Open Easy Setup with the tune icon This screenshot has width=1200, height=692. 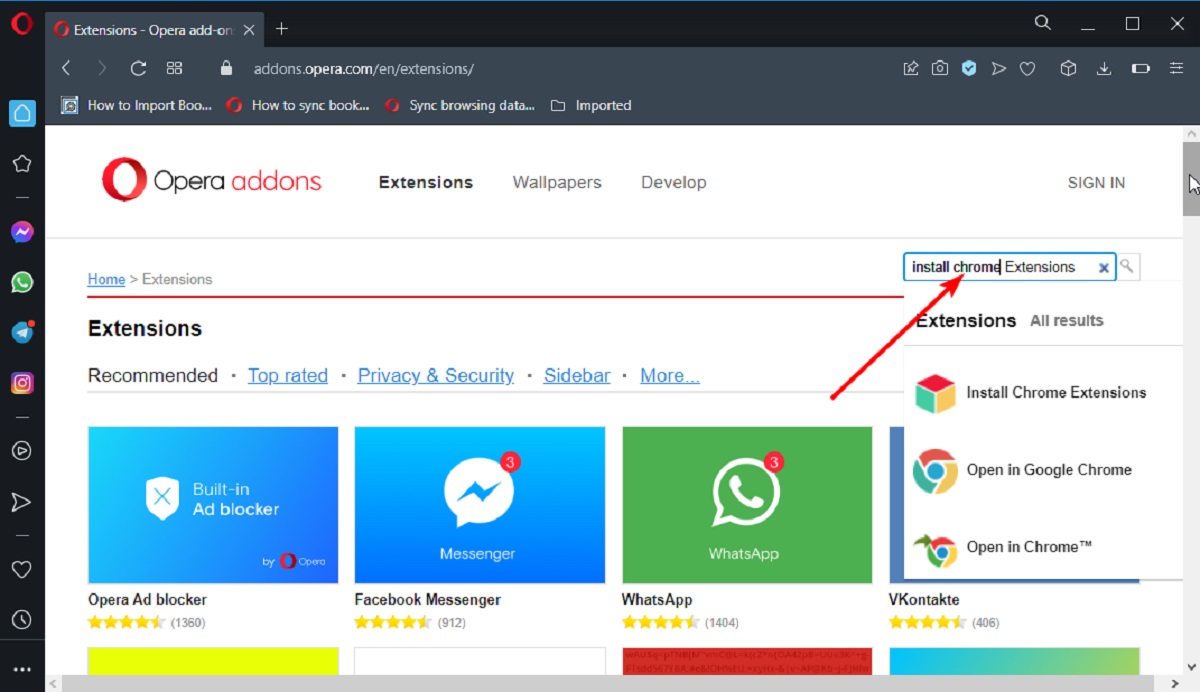coord(1175,68)
